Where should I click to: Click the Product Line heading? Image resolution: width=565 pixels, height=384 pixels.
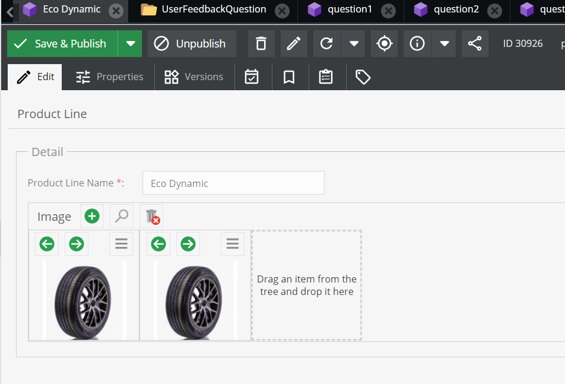[52, 114]
